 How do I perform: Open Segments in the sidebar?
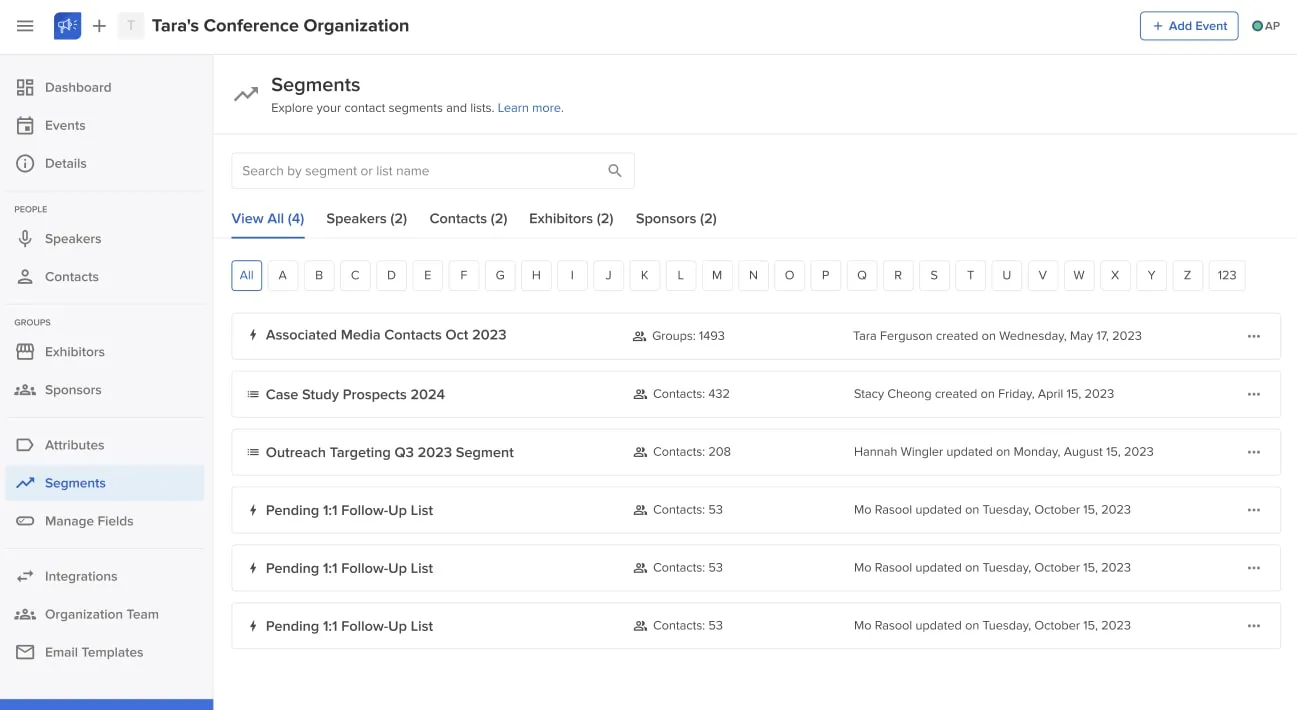click(104, 483)
